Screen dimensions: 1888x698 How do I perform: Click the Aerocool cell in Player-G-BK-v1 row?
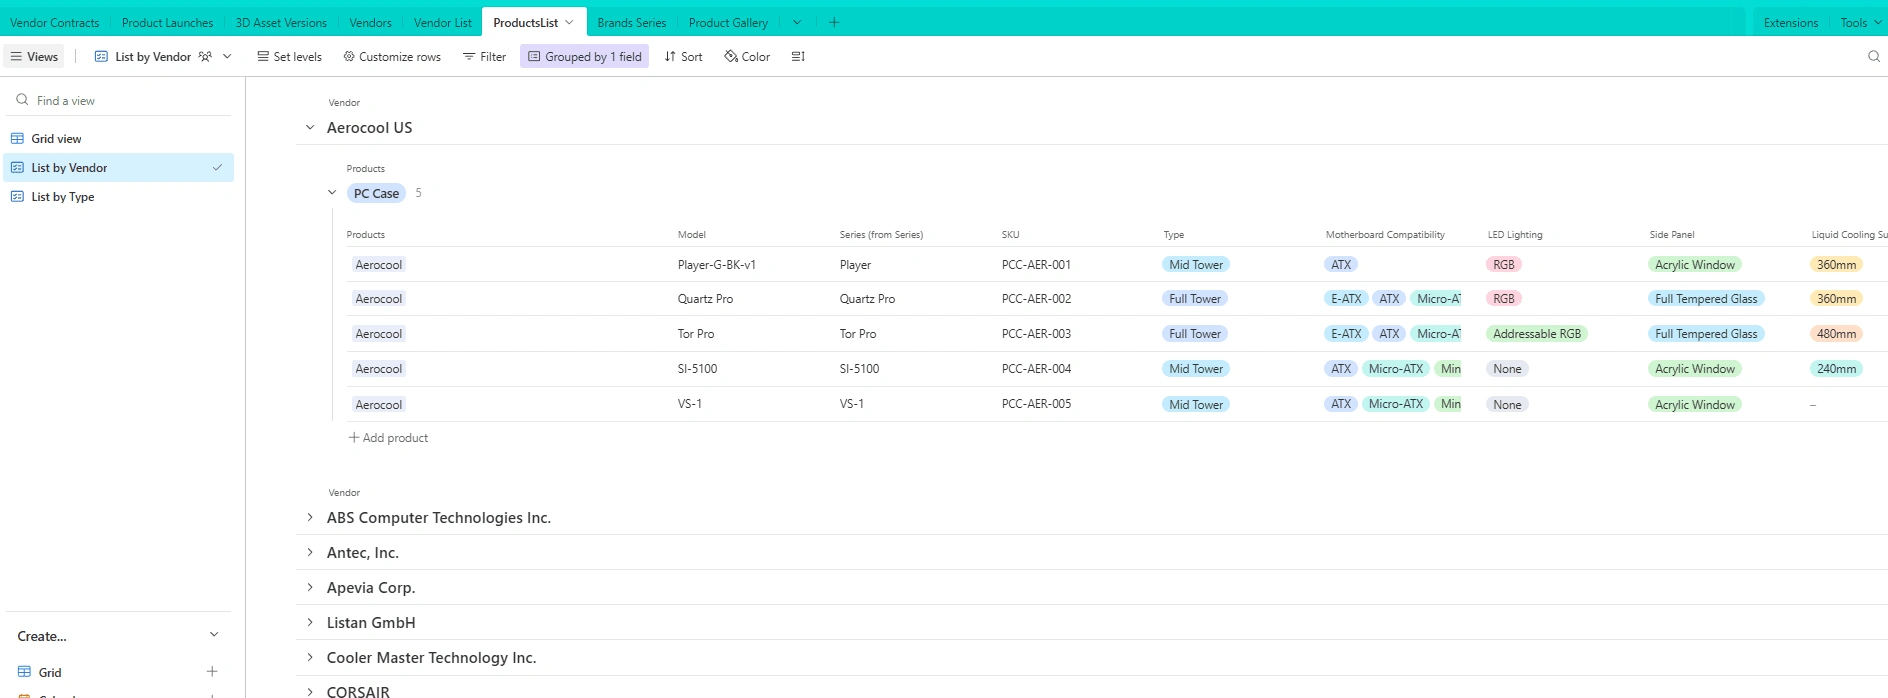(379, 265)
